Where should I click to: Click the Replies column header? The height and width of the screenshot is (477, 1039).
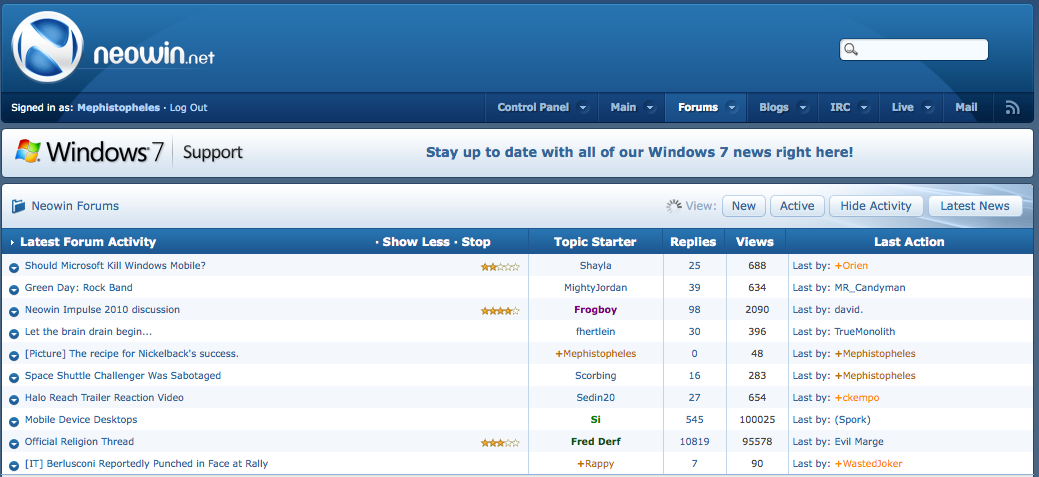[693, 242]
